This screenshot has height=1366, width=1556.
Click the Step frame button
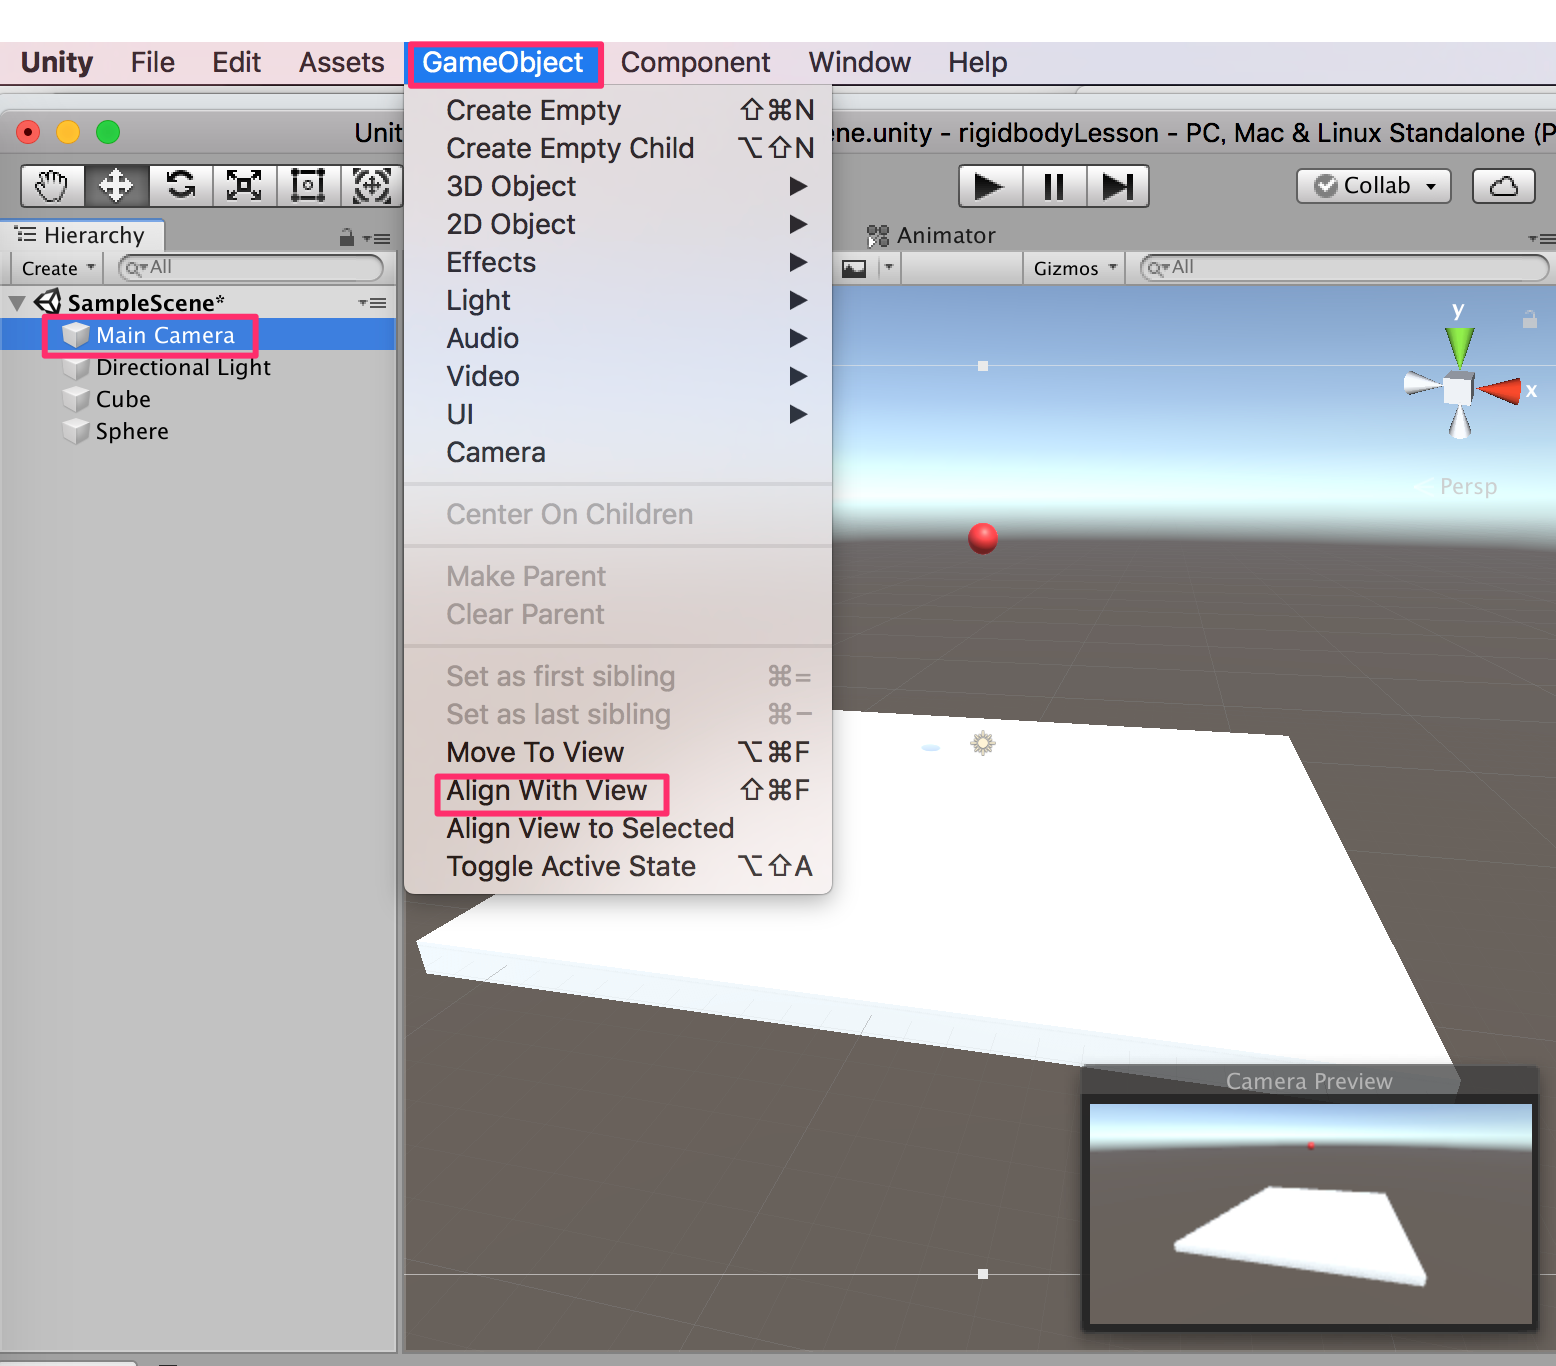1117,187
